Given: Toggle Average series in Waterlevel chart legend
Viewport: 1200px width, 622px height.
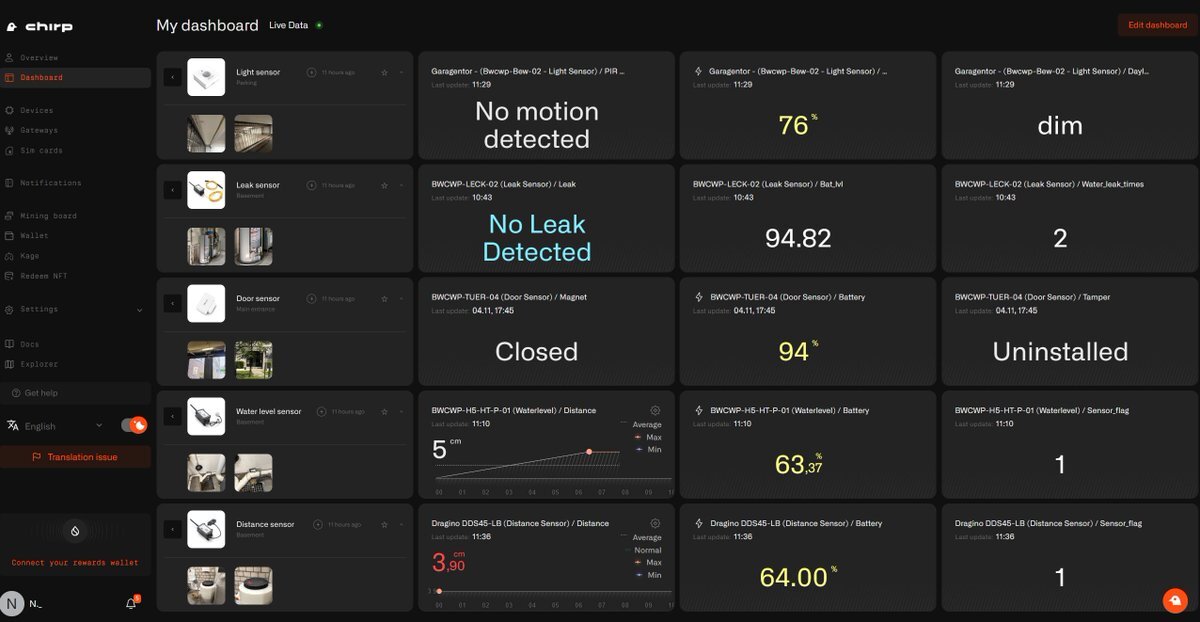Looking at the screenshot, I should (x=641, y=425).
